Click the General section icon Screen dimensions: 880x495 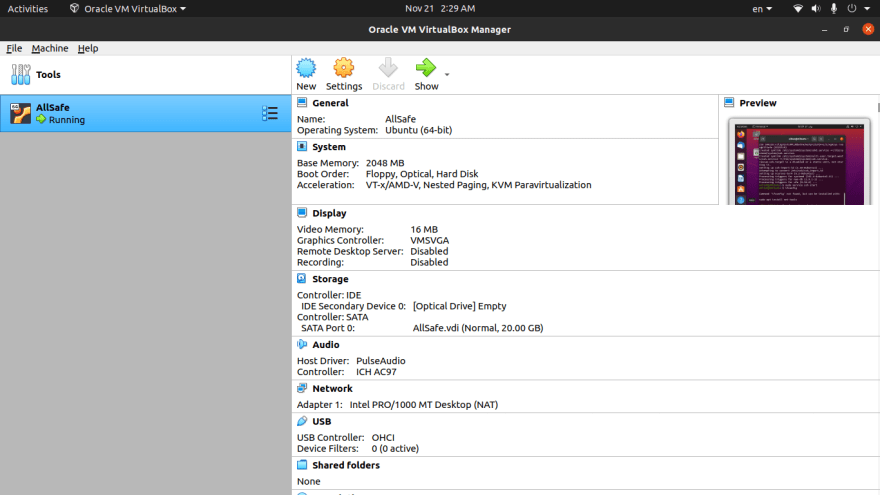pos(302,102)
